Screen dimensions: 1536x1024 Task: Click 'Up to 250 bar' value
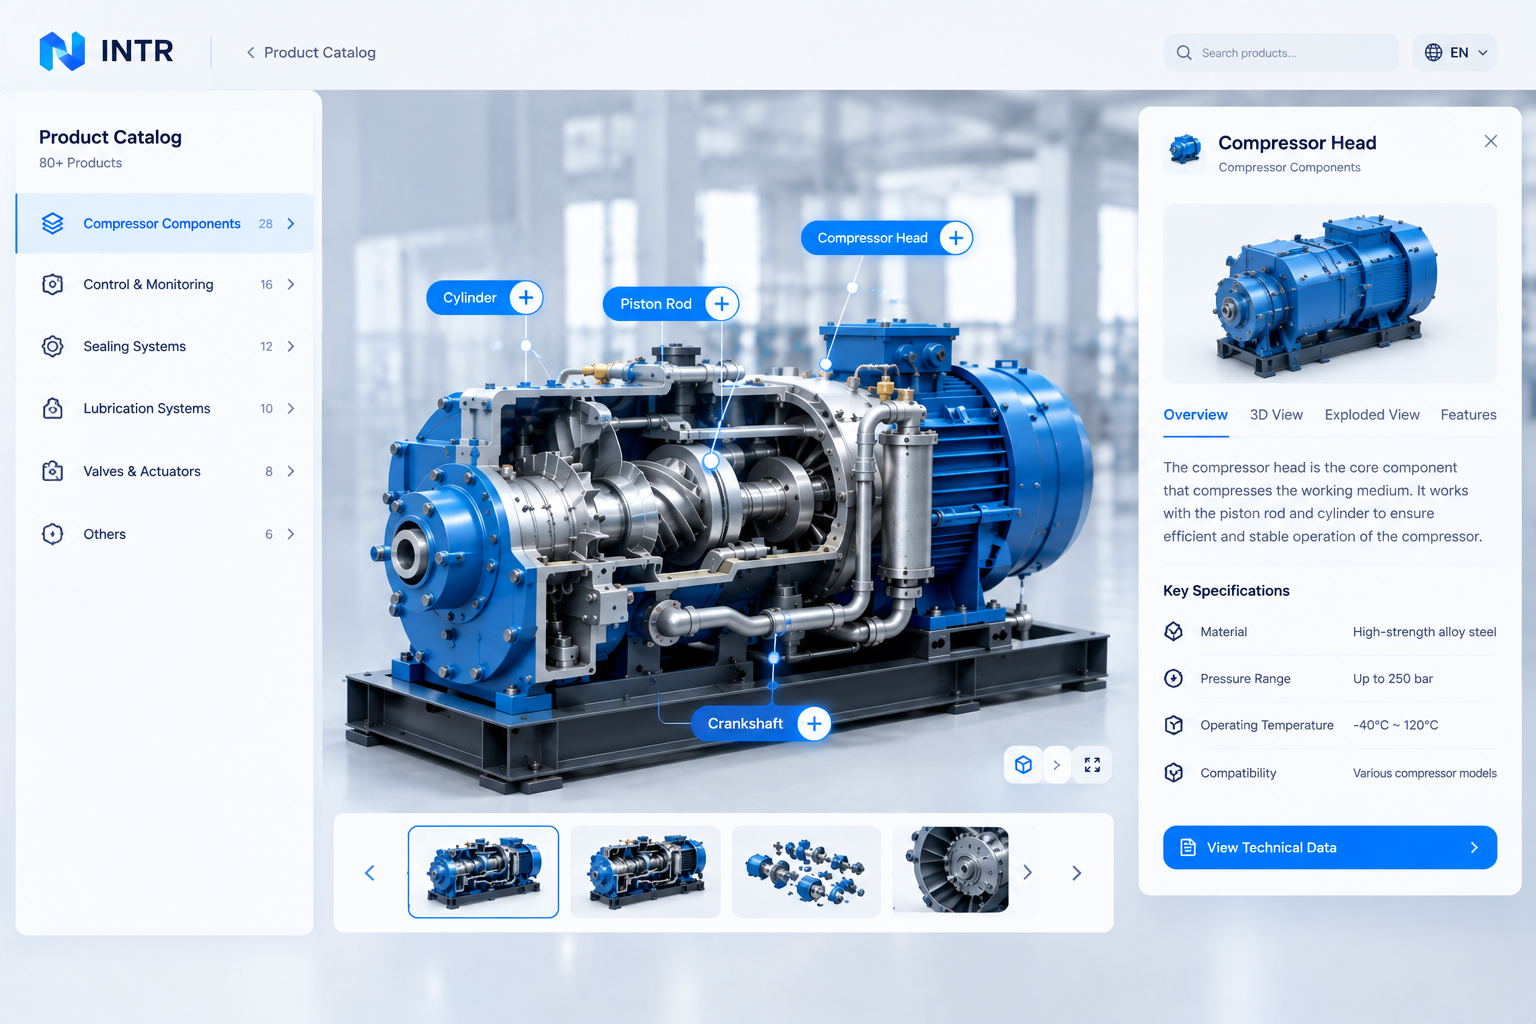pyautogui.click(x=1393, y=679)
